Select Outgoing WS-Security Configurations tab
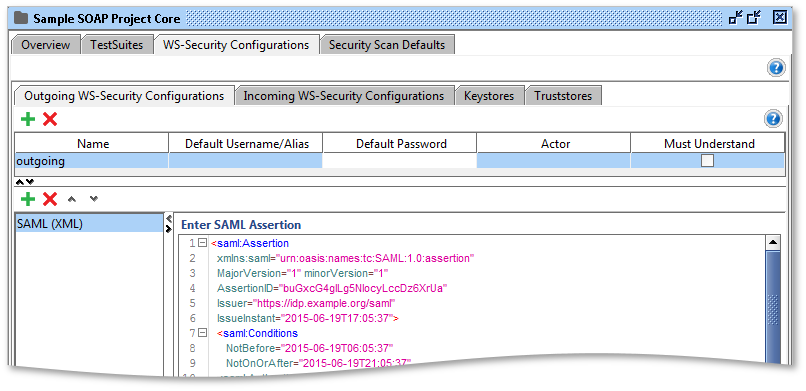The width and height of the screenshot is (806, 391). [x=124, y=96]
